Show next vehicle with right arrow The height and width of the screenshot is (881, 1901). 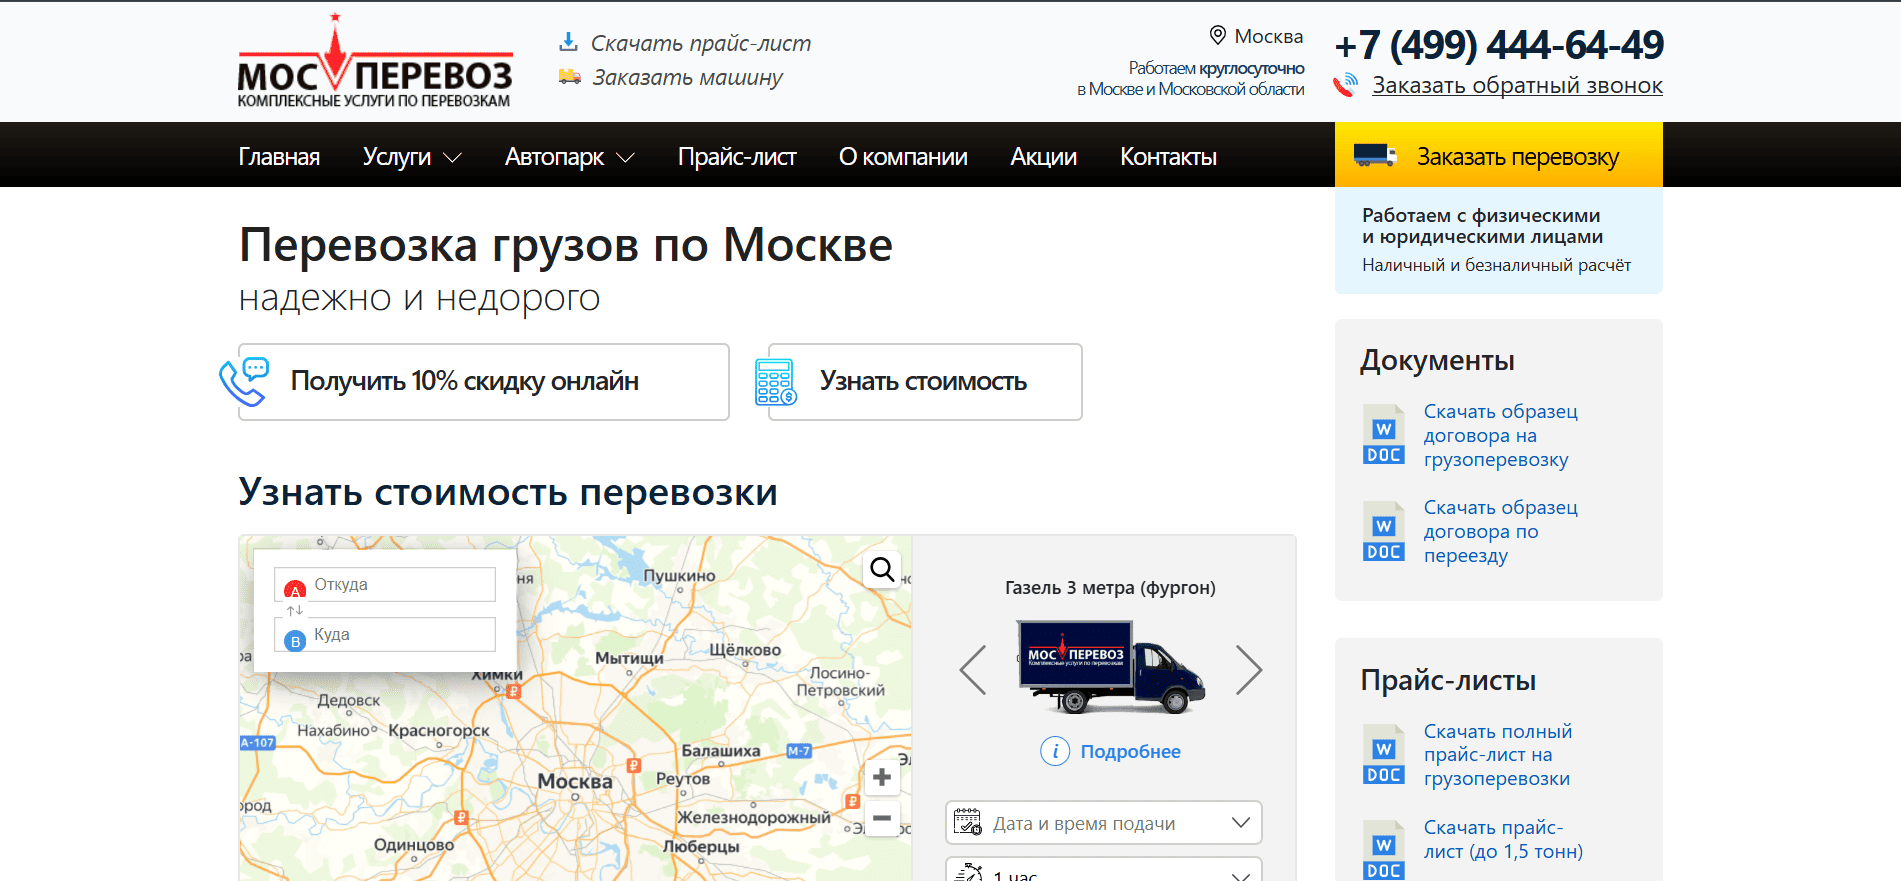1248,670
